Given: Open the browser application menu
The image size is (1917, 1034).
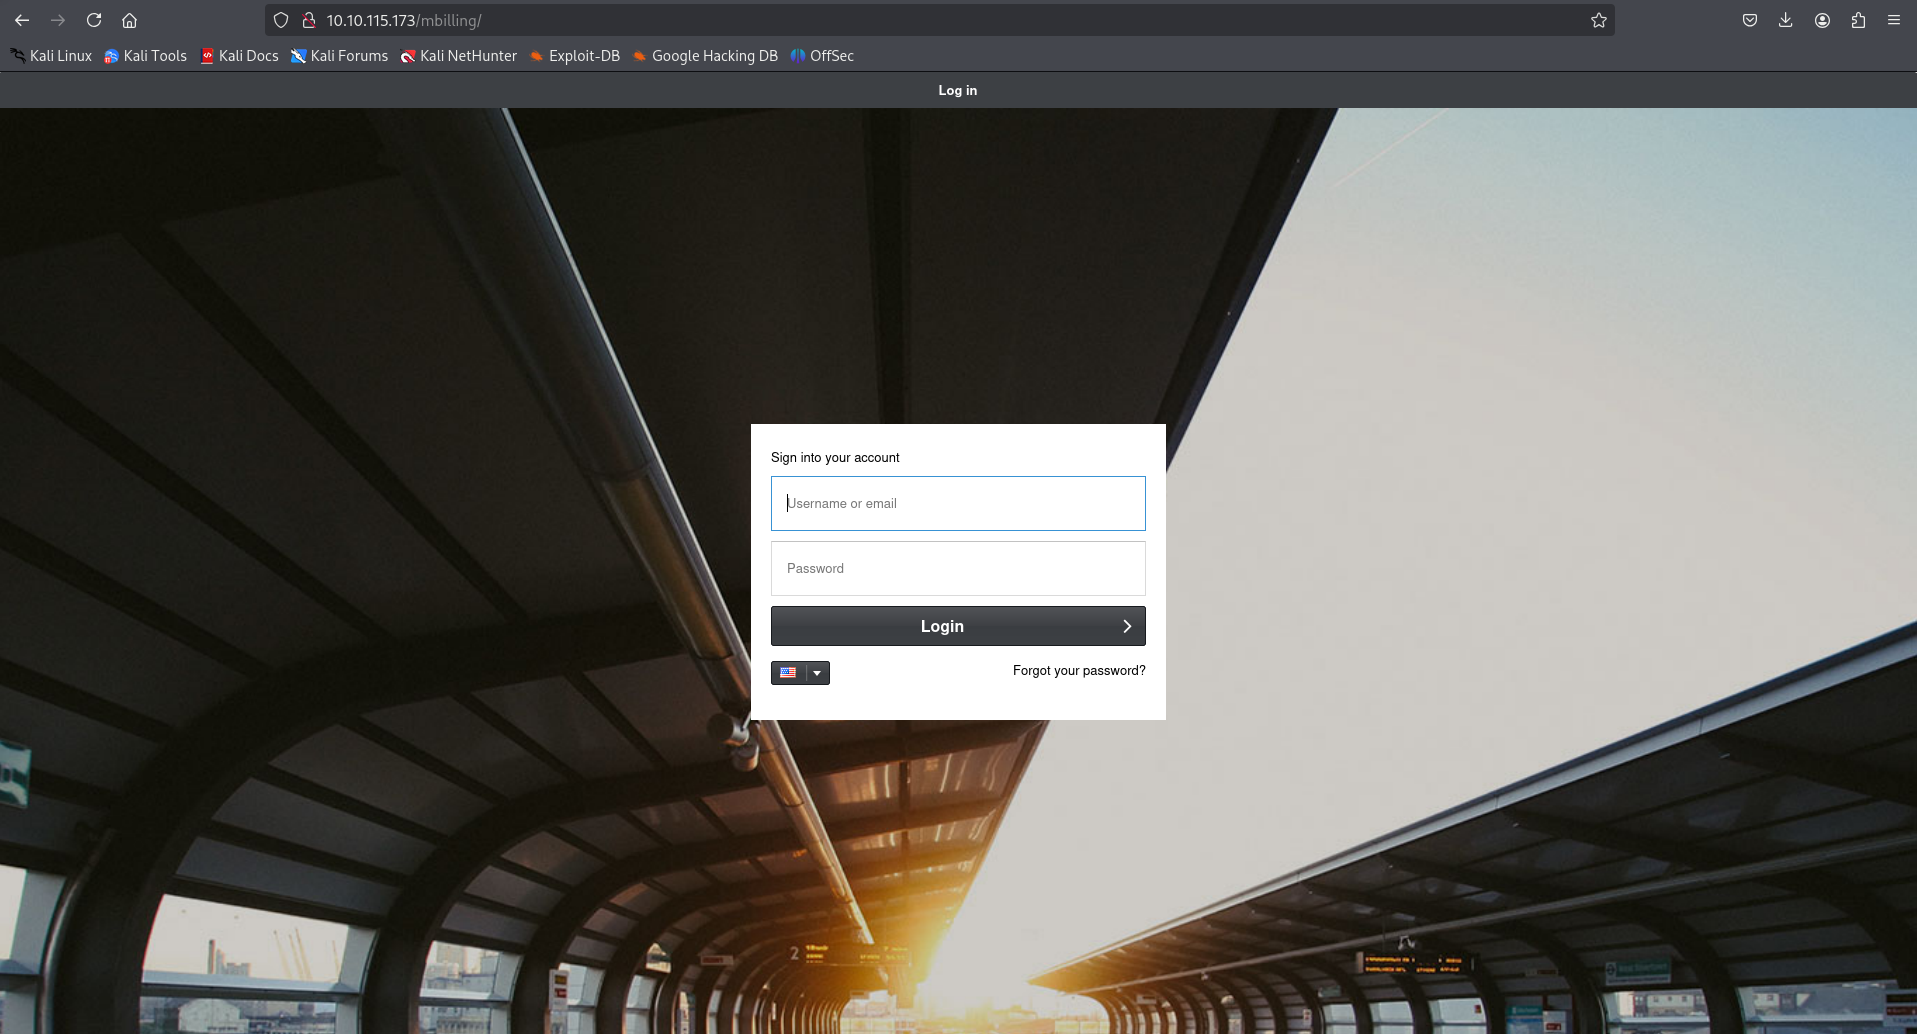Looking at the screenshot, I should (1894, 20).
